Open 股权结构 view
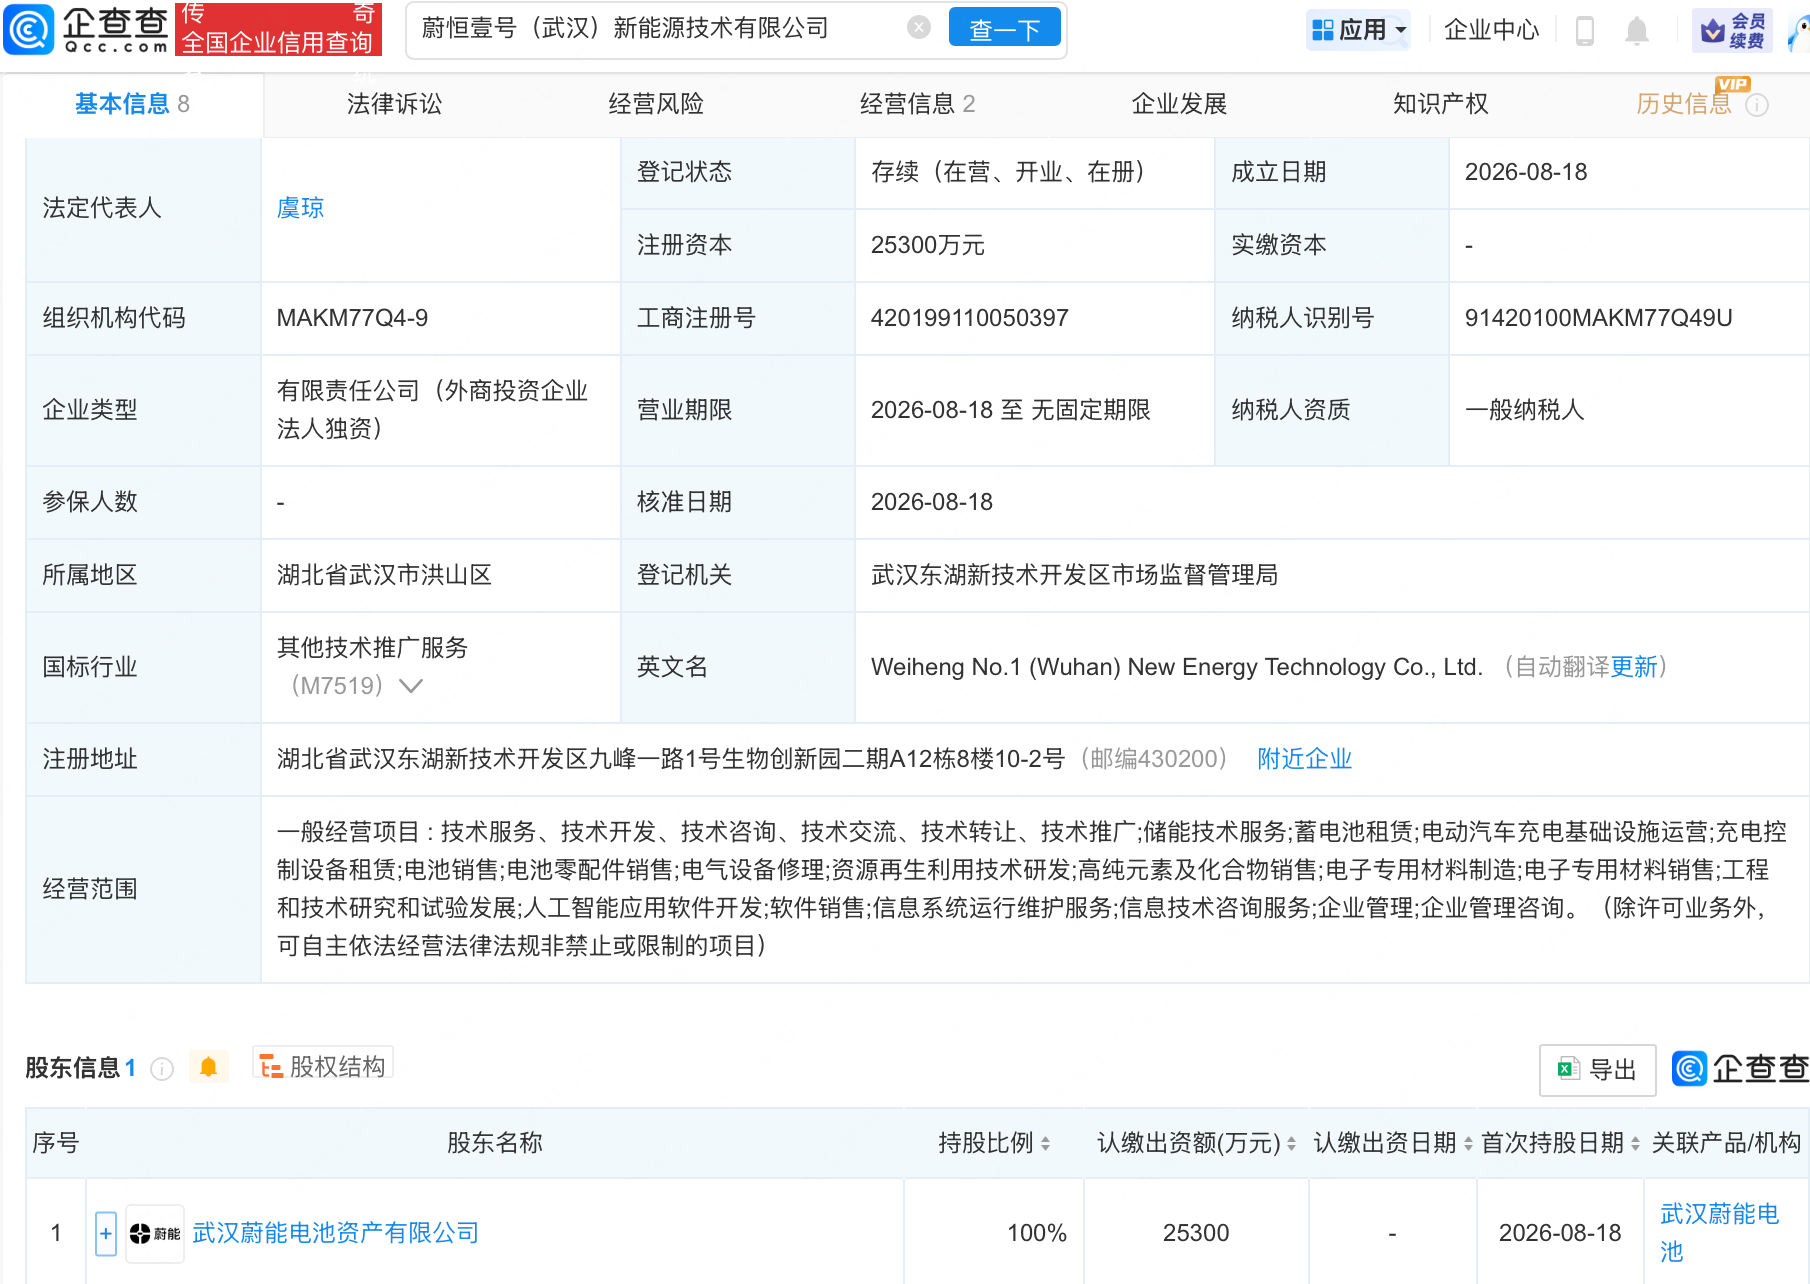The height and width of the screenshot is (1284, 1810). 323,1067
